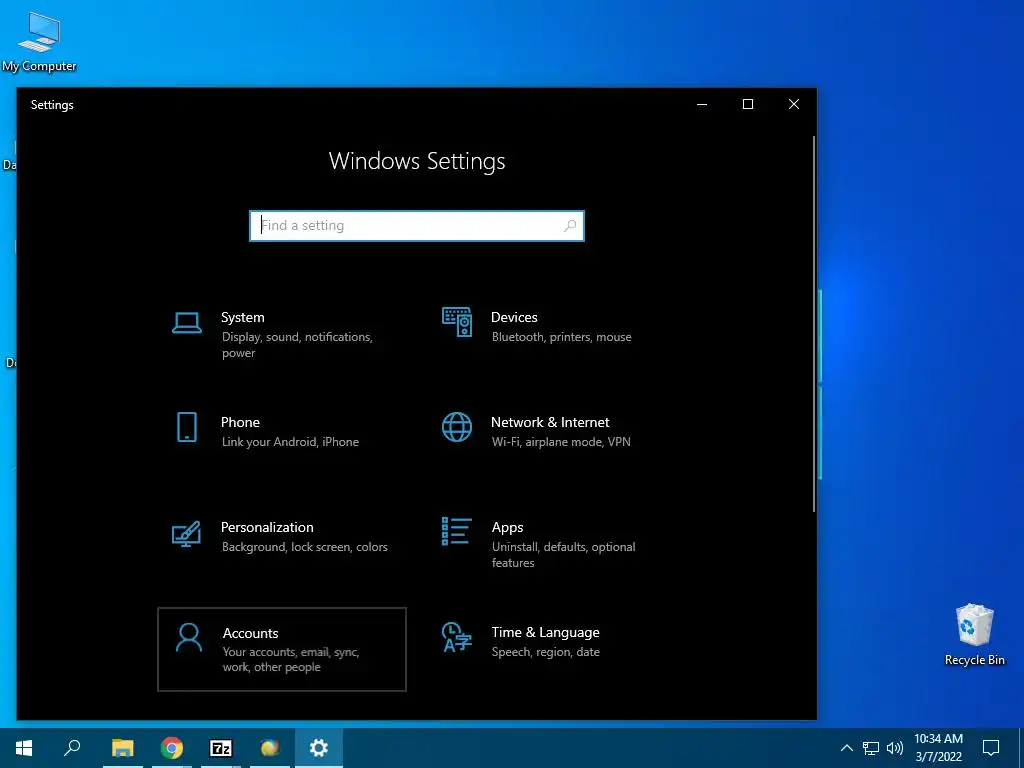Screen dimensions: 1024x768
Task: Open the Apps list icon
Action: click(x=456, y=532)
